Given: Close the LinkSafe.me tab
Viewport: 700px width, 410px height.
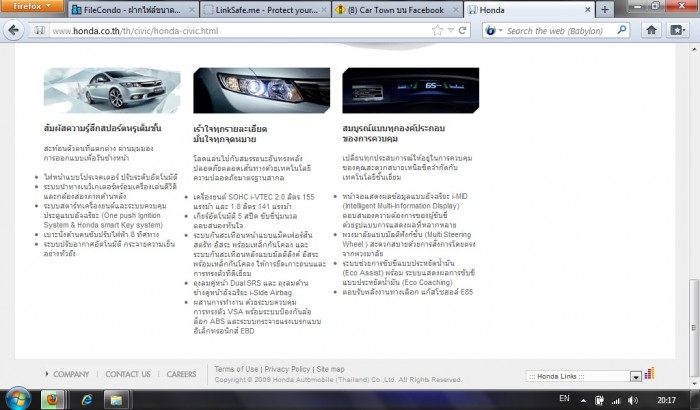Looking at the screenshot, I should pos(324,9).
